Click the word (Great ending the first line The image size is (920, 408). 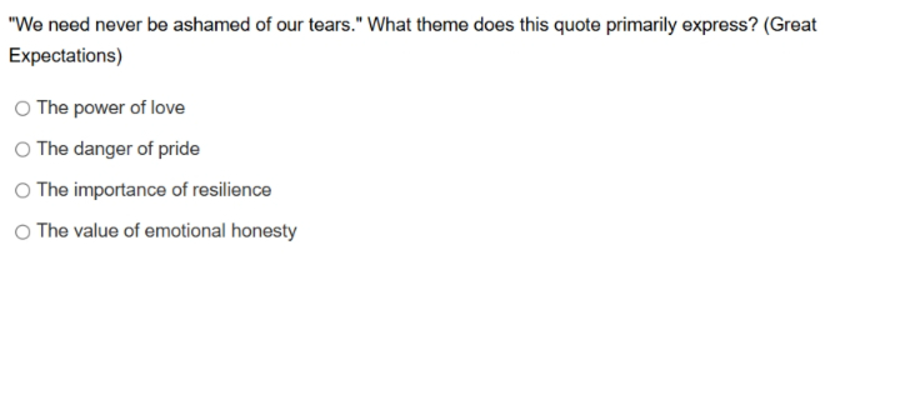click(x=790, y=25)
